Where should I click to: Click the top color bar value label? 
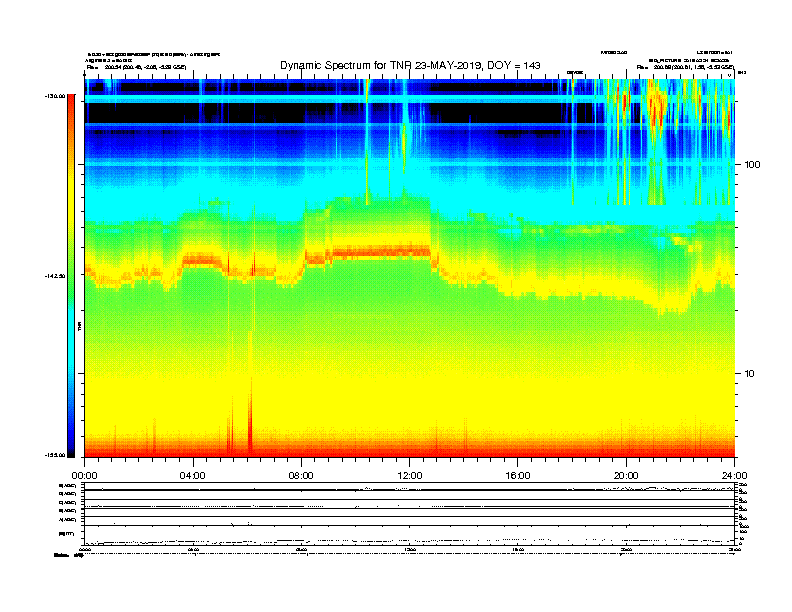55,96
